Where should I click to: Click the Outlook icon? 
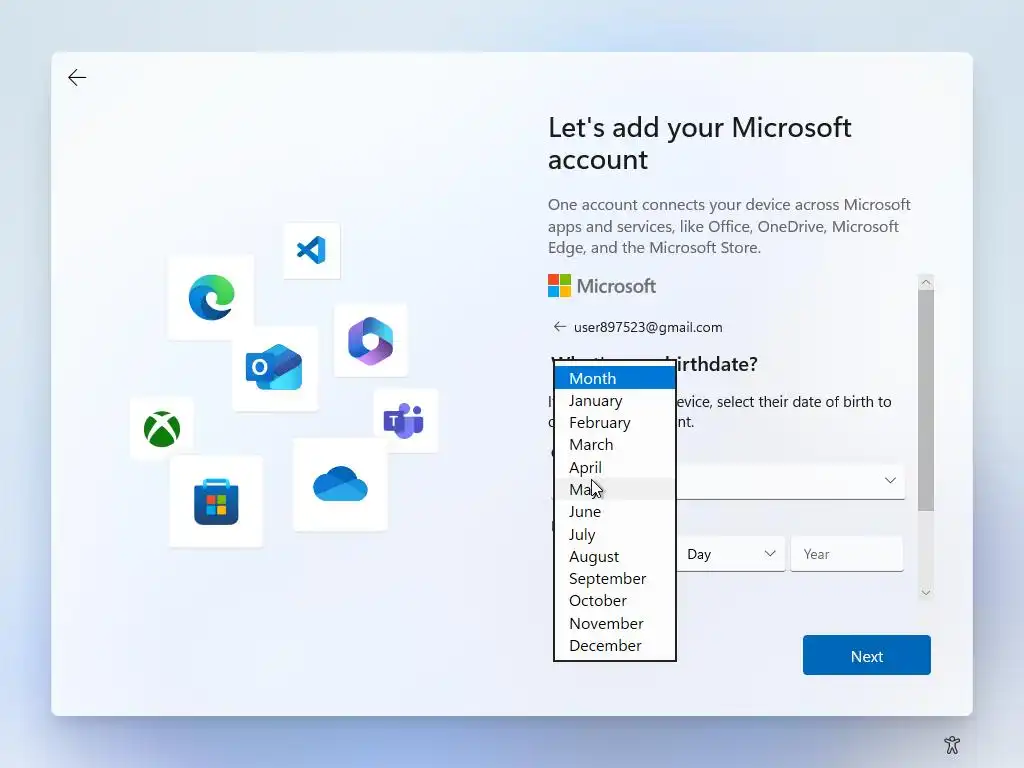point(274,368)
